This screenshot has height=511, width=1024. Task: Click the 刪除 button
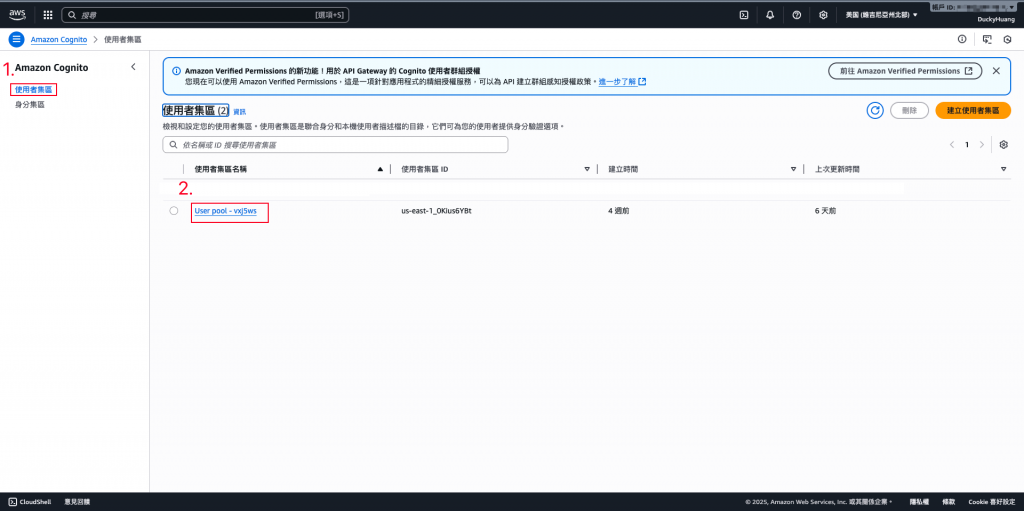[909, 110]
